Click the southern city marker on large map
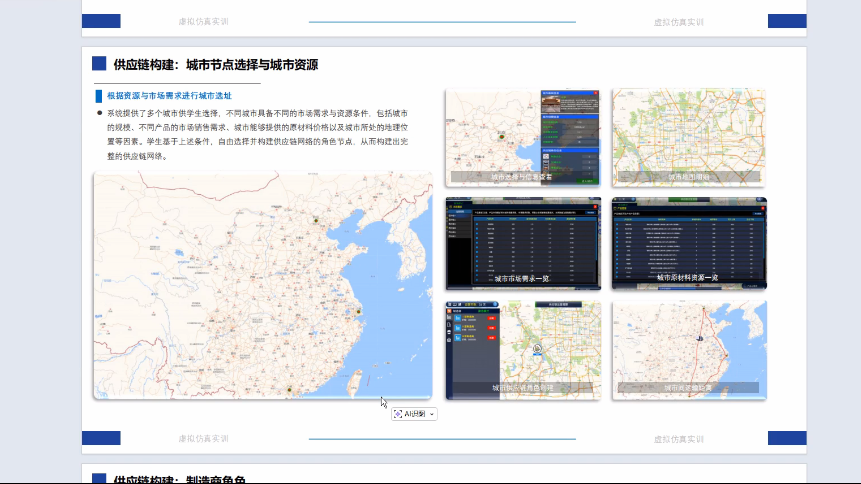861x484 pixels. coord(290,389)
